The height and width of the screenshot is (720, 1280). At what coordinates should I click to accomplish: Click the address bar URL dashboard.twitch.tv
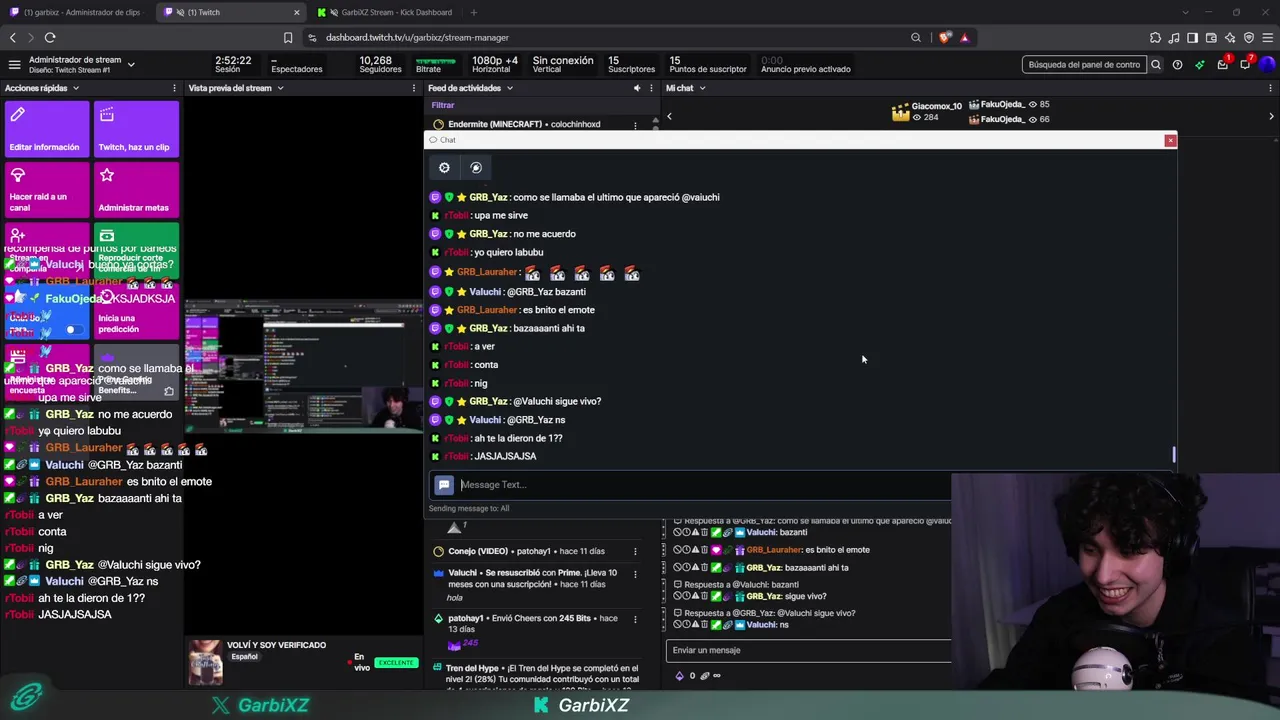coord(417,37)
